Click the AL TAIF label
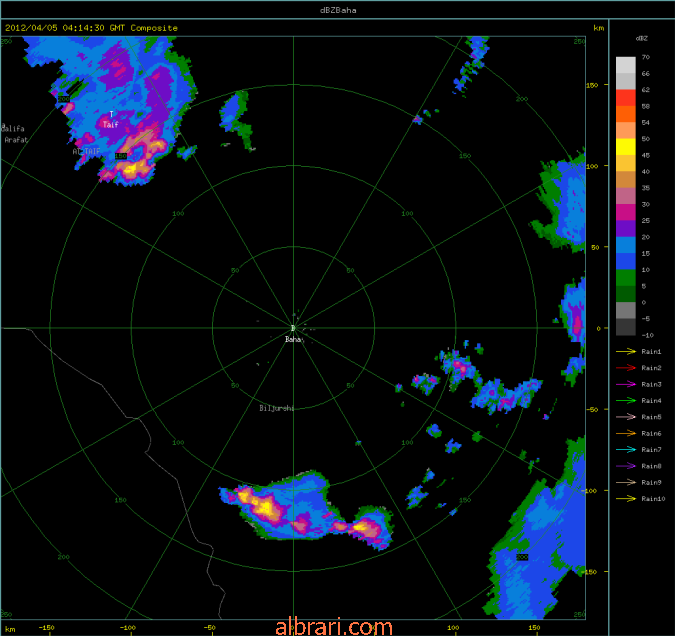 coord(86,151)
